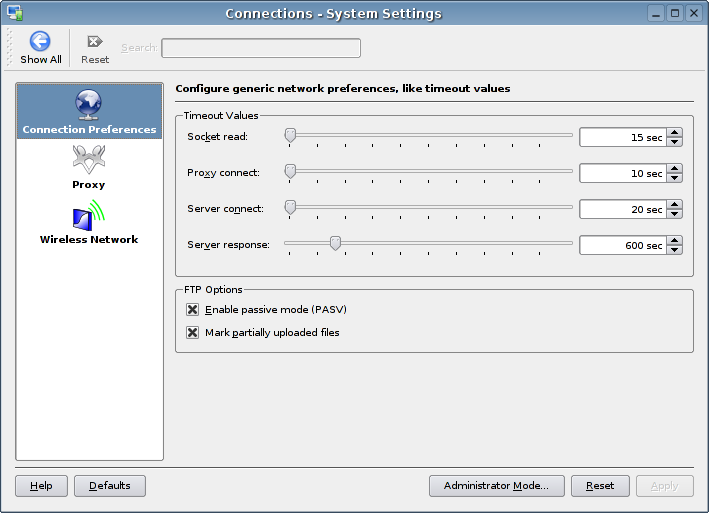Click the Reset toolbar icon
Image resolution: width=709 pixels, height=513 pixels.
(95, 41)
